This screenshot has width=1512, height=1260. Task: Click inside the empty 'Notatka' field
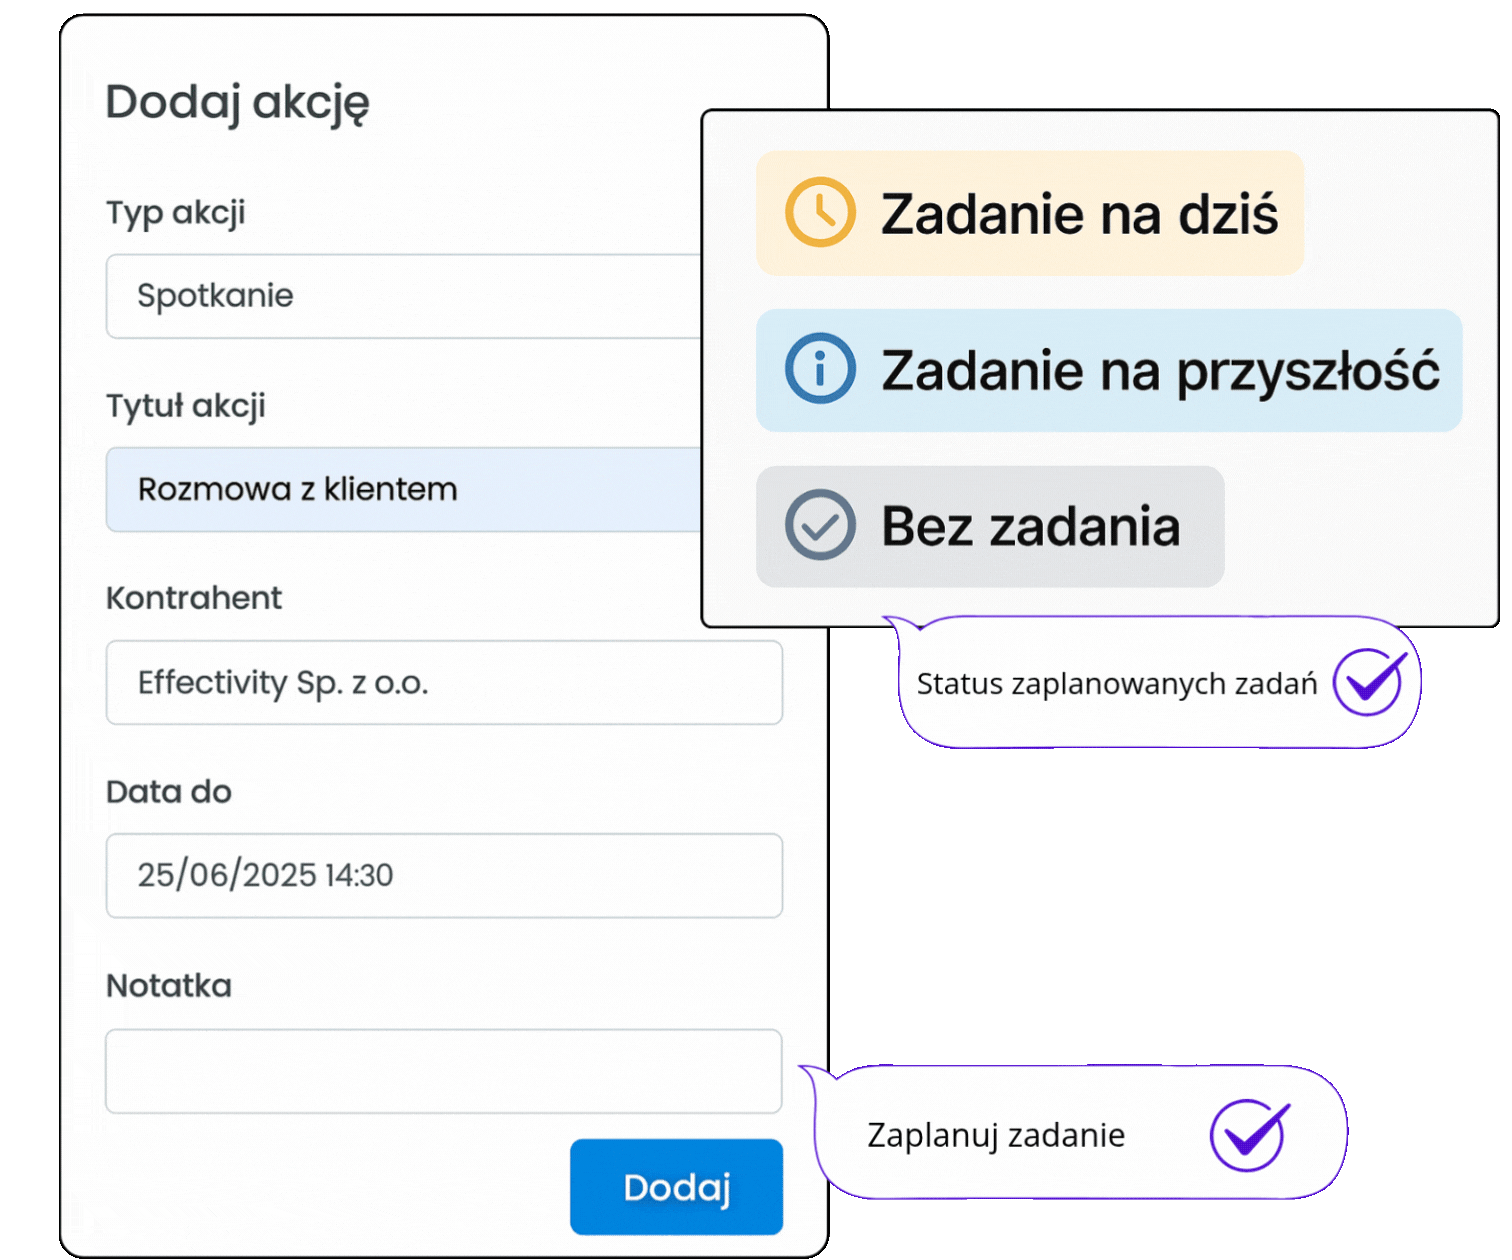click(444, 1071)
